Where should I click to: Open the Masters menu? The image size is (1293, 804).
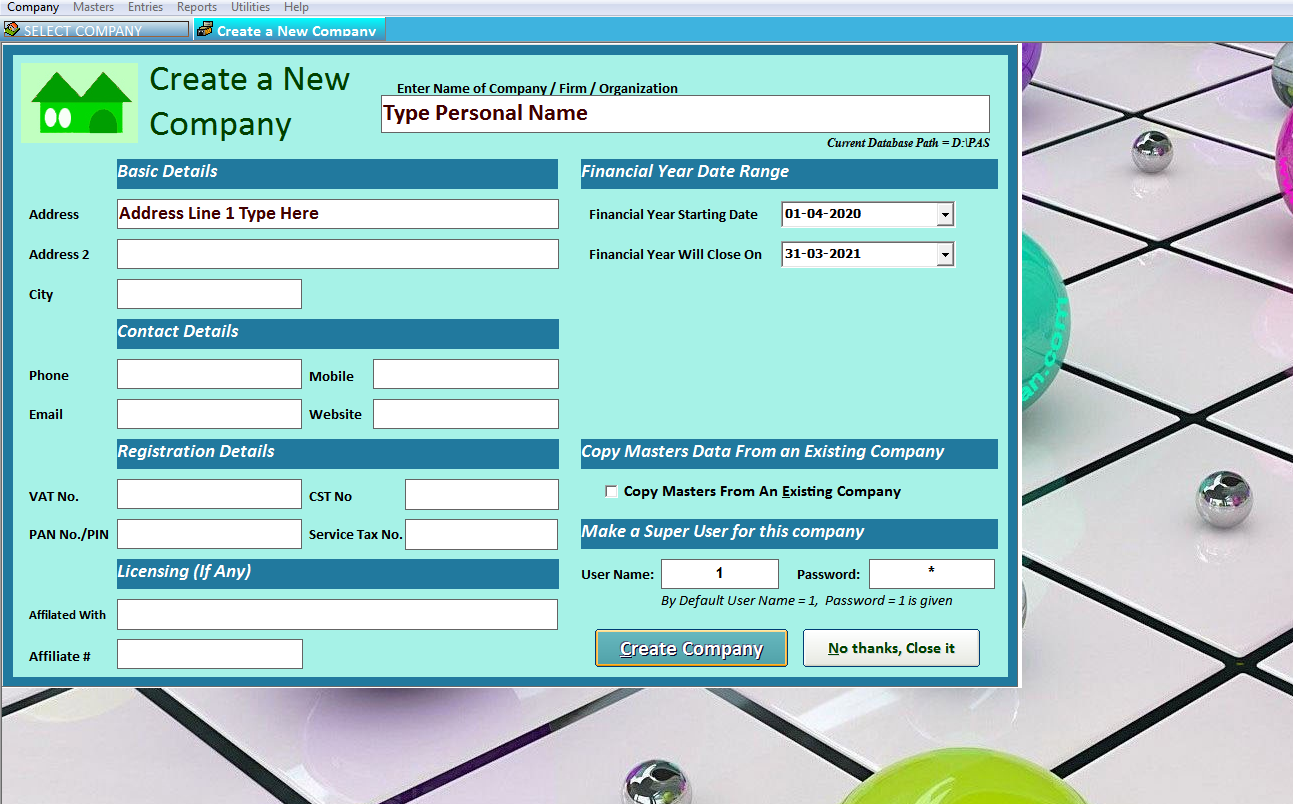pos(93,7)
